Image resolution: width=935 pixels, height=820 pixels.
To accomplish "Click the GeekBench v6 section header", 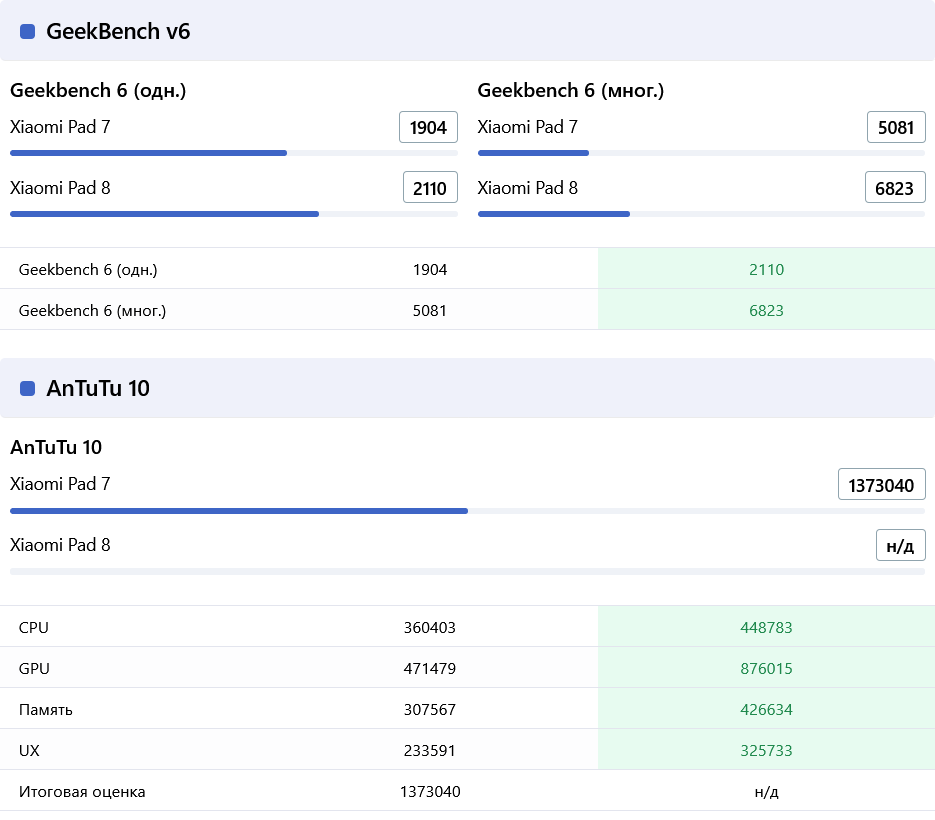I will point(468,30).
